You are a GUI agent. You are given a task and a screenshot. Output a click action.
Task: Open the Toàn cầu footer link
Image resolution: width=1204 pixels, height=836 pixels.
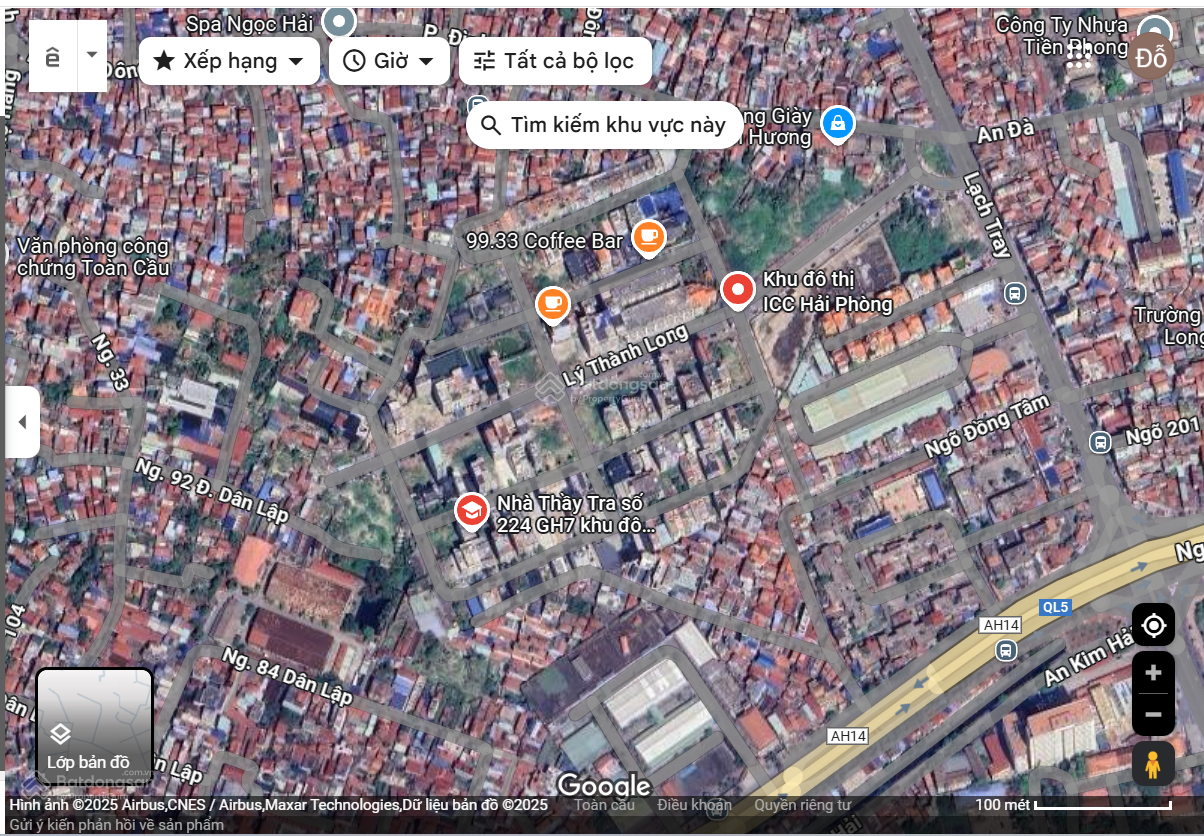pyautogui.click(x=604, y=805)
